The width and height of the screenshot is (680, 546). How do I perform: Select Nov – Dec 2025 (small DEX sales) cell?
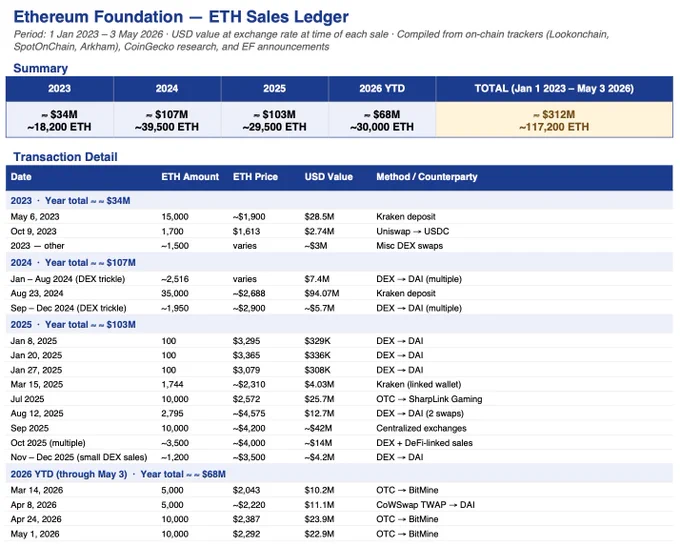78,458
